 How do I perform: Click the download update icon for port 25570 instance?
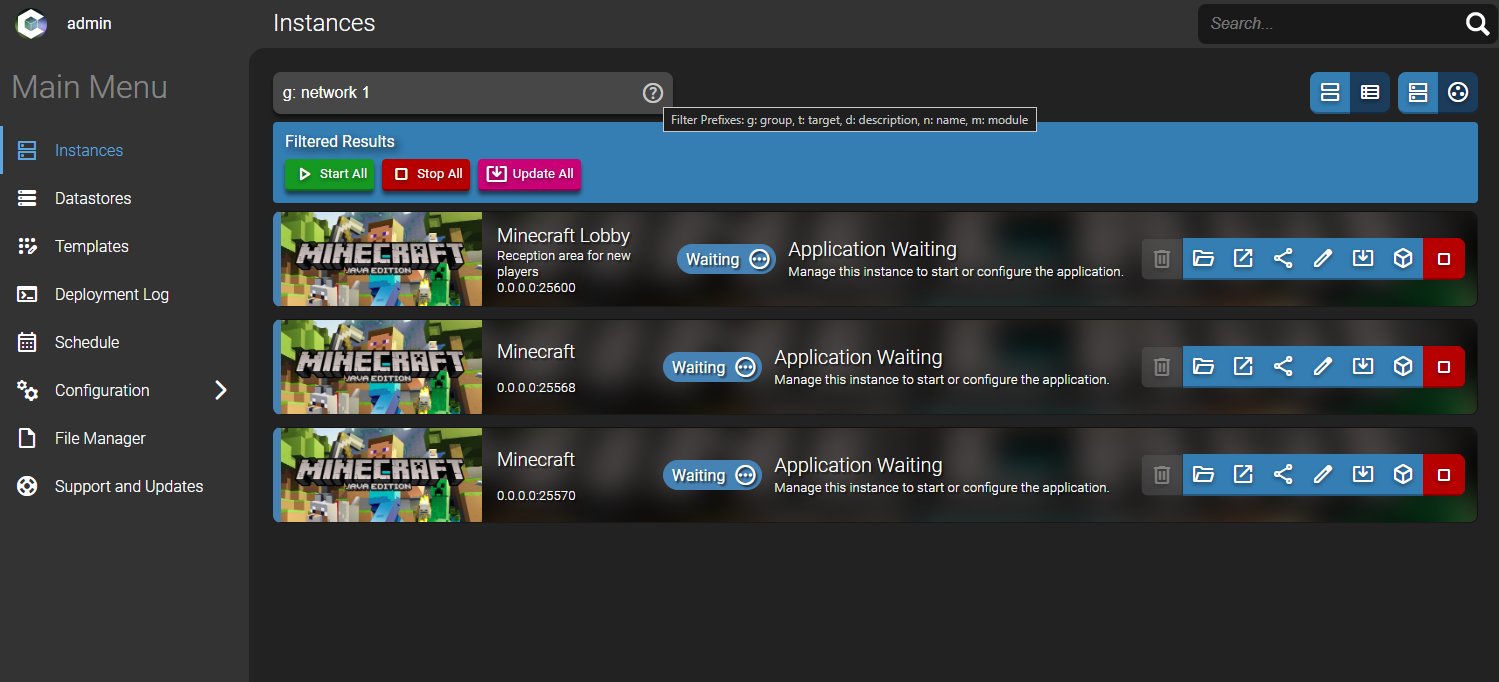pos(1363,475)
